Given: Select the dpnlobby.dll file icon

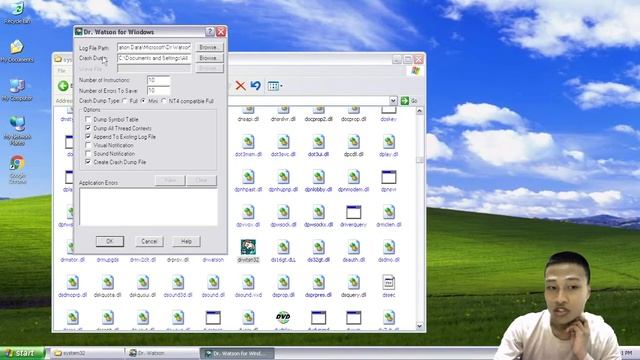Looking at the screenshot, I should 318,177.
